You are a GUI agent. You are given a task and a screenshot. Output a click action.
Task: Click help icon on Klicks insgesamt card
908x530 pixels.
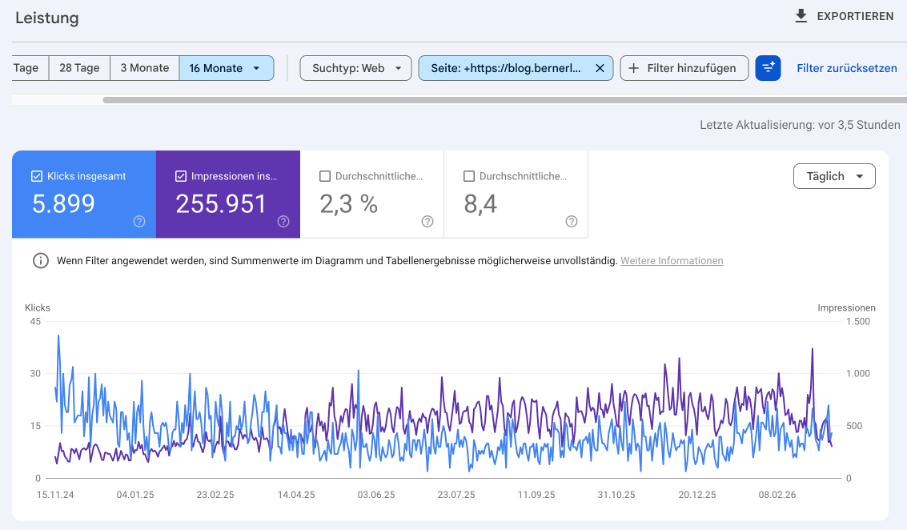coord(139,221)
